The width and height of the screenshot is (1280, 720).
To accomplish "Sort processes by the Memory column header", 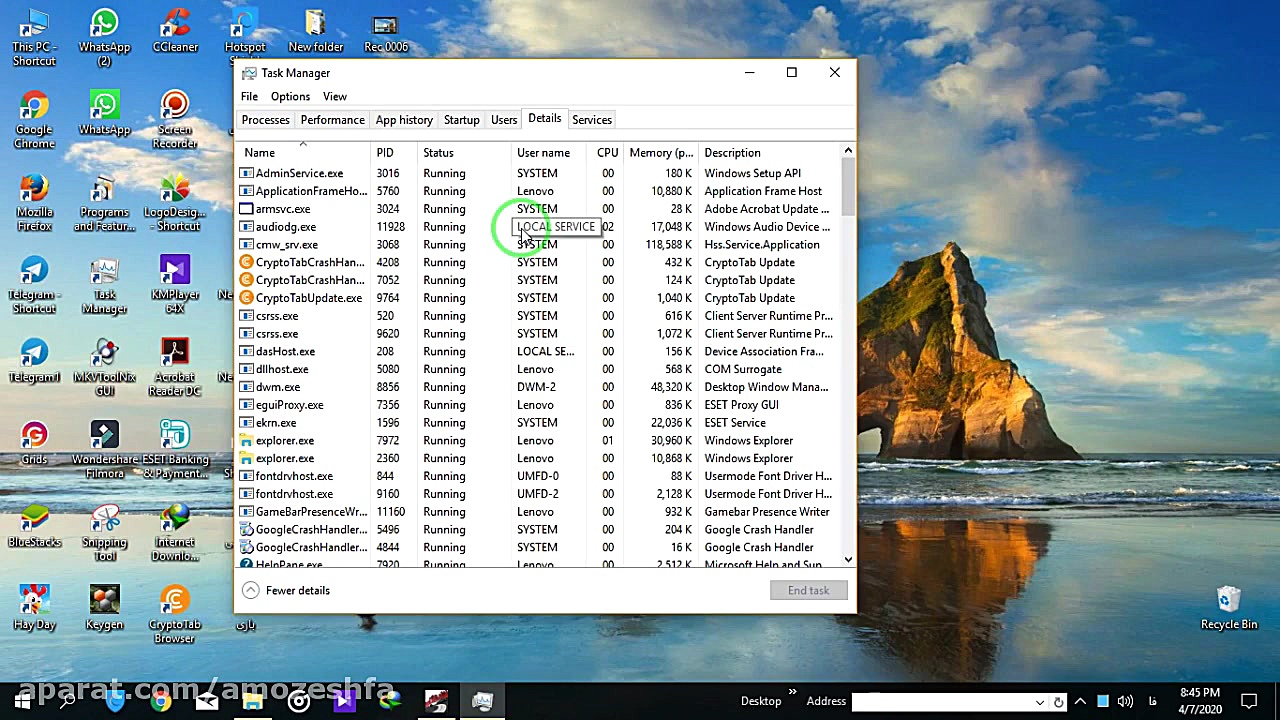I will 659,152.
